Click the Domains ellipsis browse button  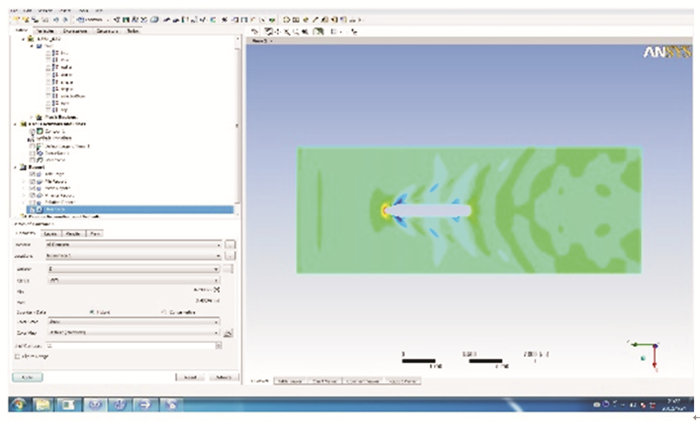point(230,244)
